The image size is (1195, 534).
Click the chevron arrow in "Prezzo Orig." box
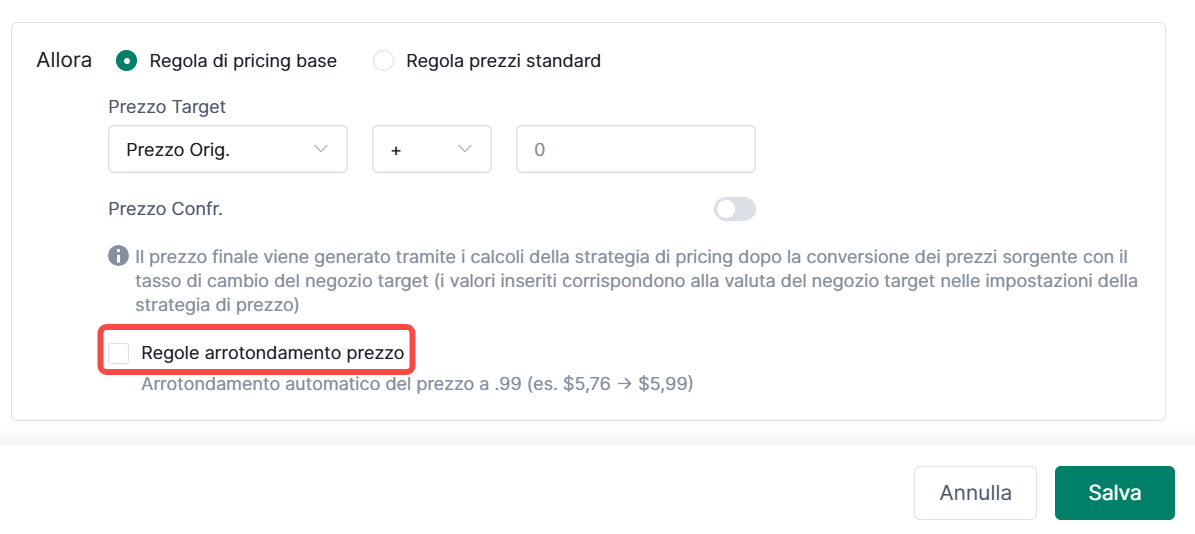pos(321,149)
